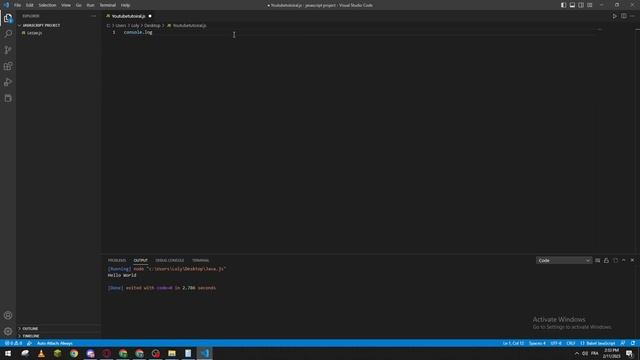The image size is (640, 360).
Task: Open the Manage gear icon
Action: [8, 331]
